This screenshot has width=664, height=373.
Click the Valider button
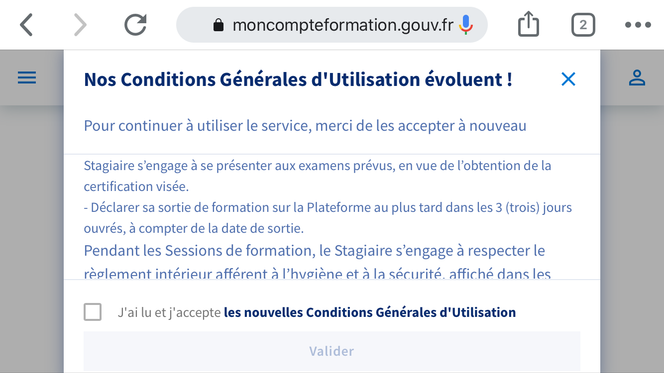coord(332,351)
